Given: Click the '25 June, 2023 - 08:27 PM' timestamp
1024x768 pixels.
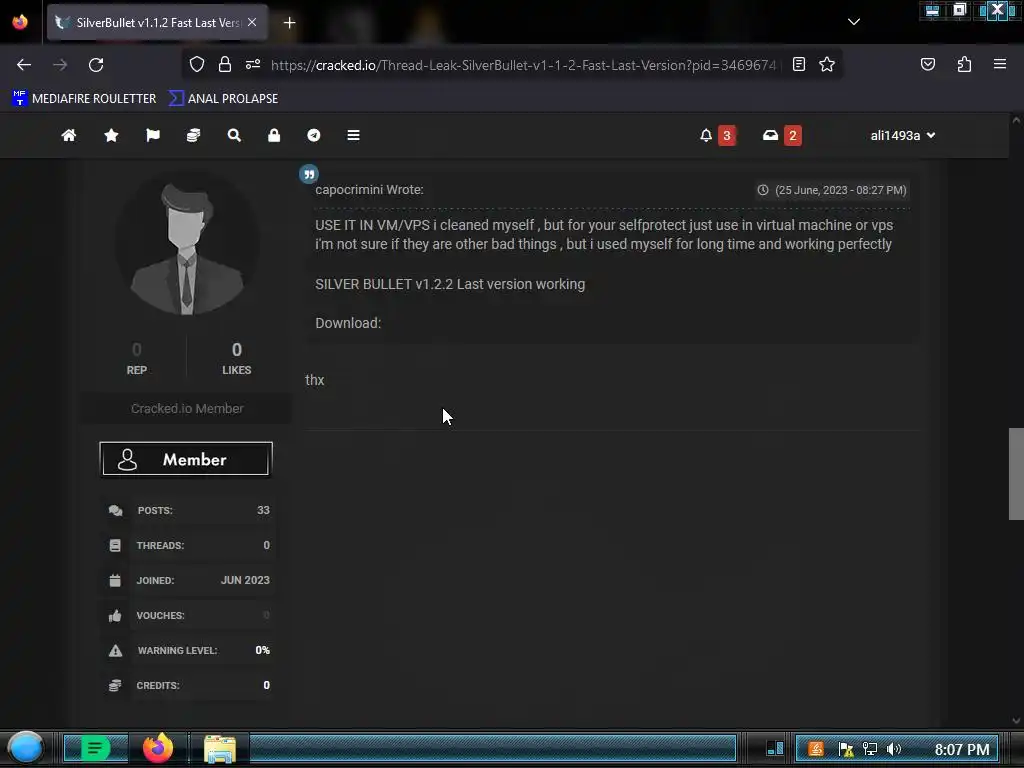Looking at the screenshot, I should (x=840, y=190).
